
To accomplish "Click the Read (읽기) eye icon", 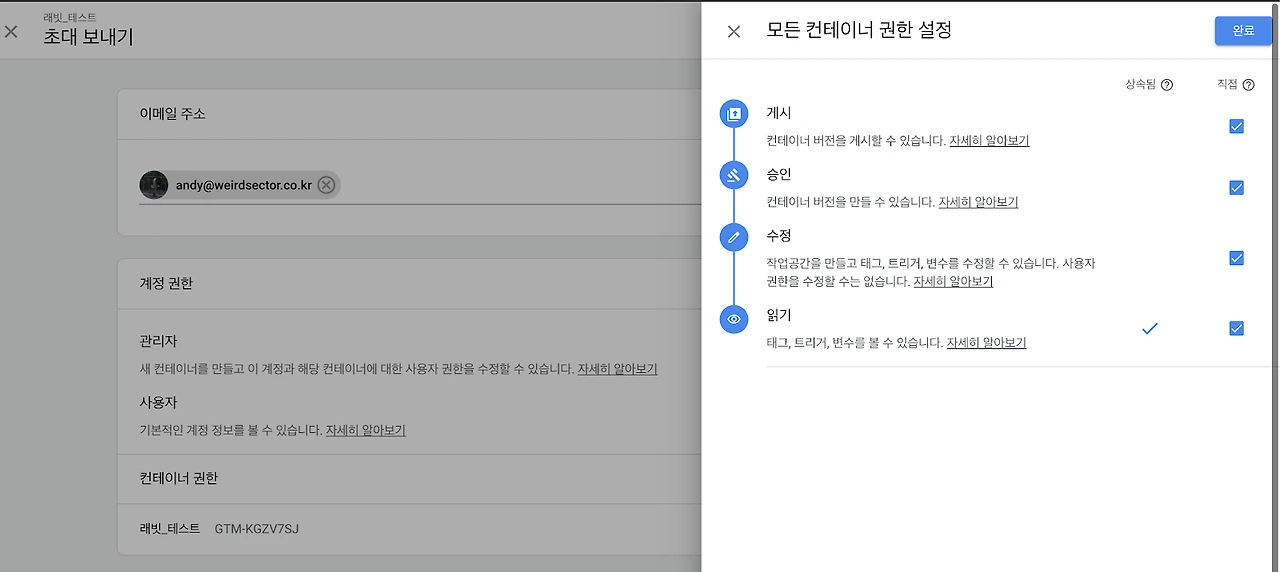I will (734, 319).
